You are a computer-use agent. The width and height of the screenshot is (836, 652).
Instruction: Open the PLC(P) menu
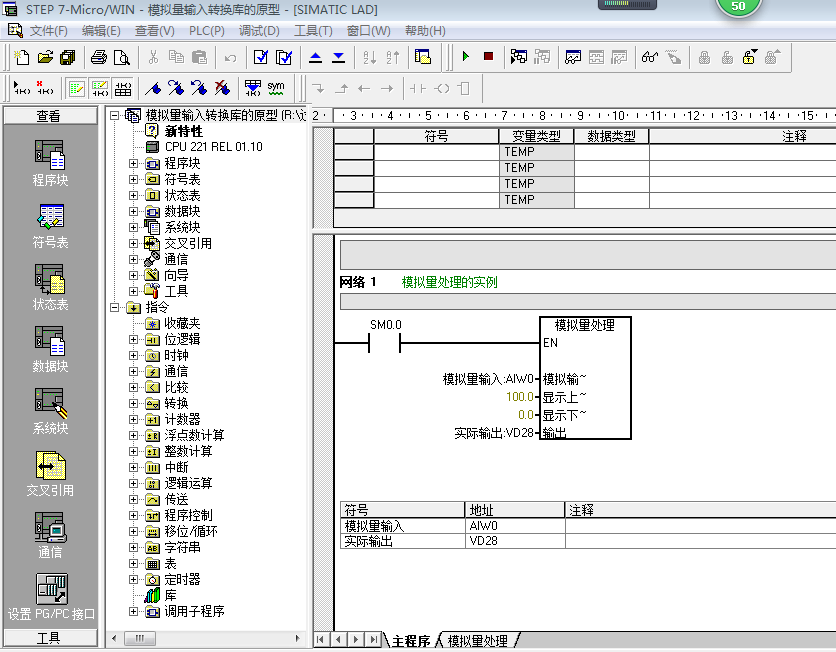point(206,31)
